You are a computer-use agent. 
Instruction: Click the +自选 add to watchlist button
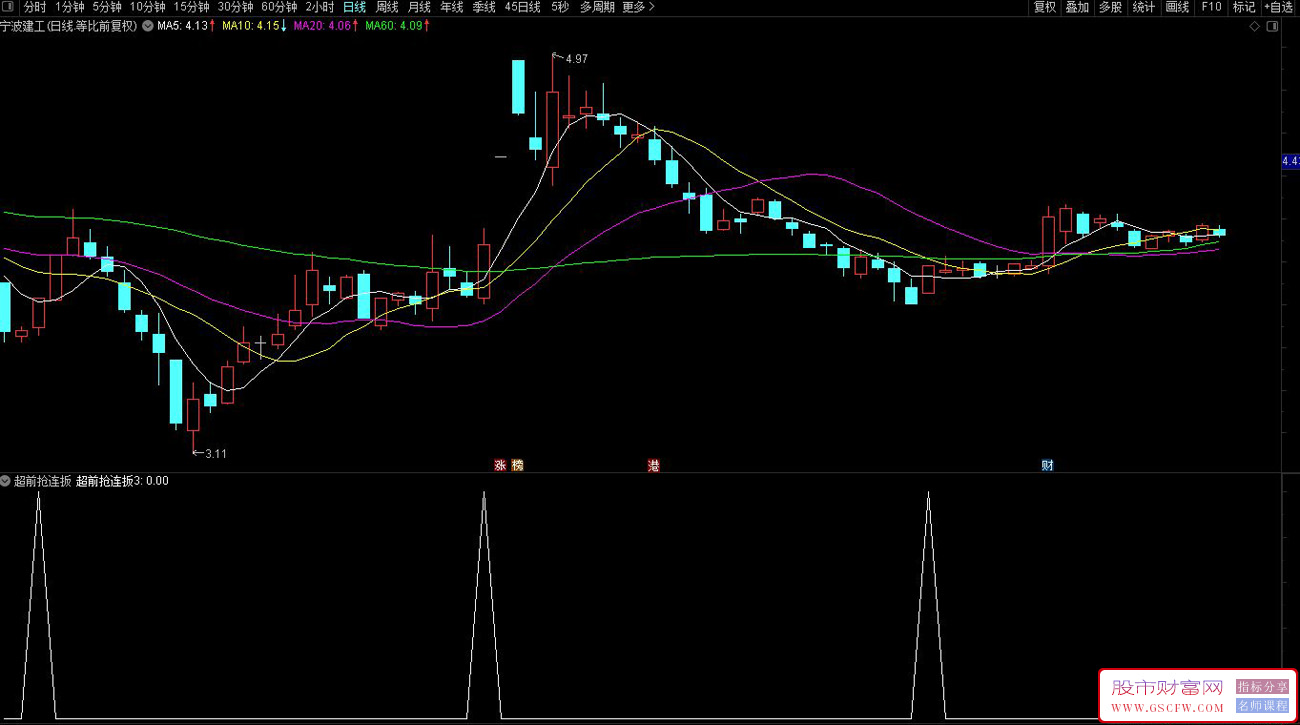(1278, 7)
